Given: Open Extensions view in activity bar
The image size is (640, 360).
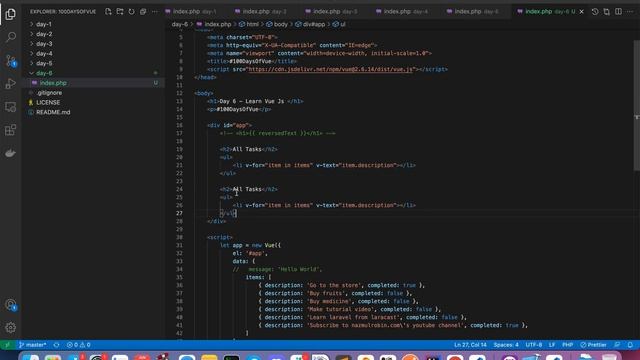Looking at the screenshot, I should pos(11,130).
